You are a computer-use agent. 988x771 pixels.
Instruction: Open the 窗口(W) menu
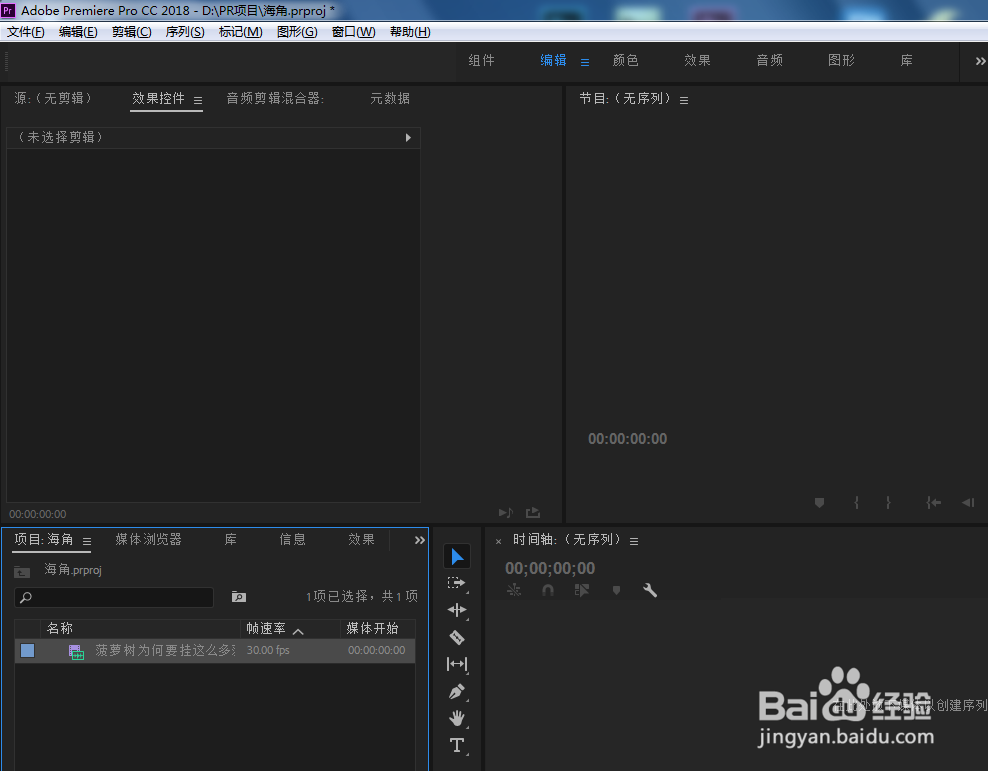(353, 32)
